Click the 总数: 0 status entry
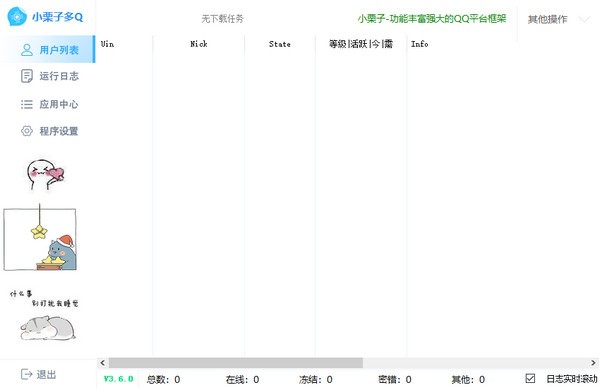The height and width of the screenshot is (388, 600). (x=163, y=379)
